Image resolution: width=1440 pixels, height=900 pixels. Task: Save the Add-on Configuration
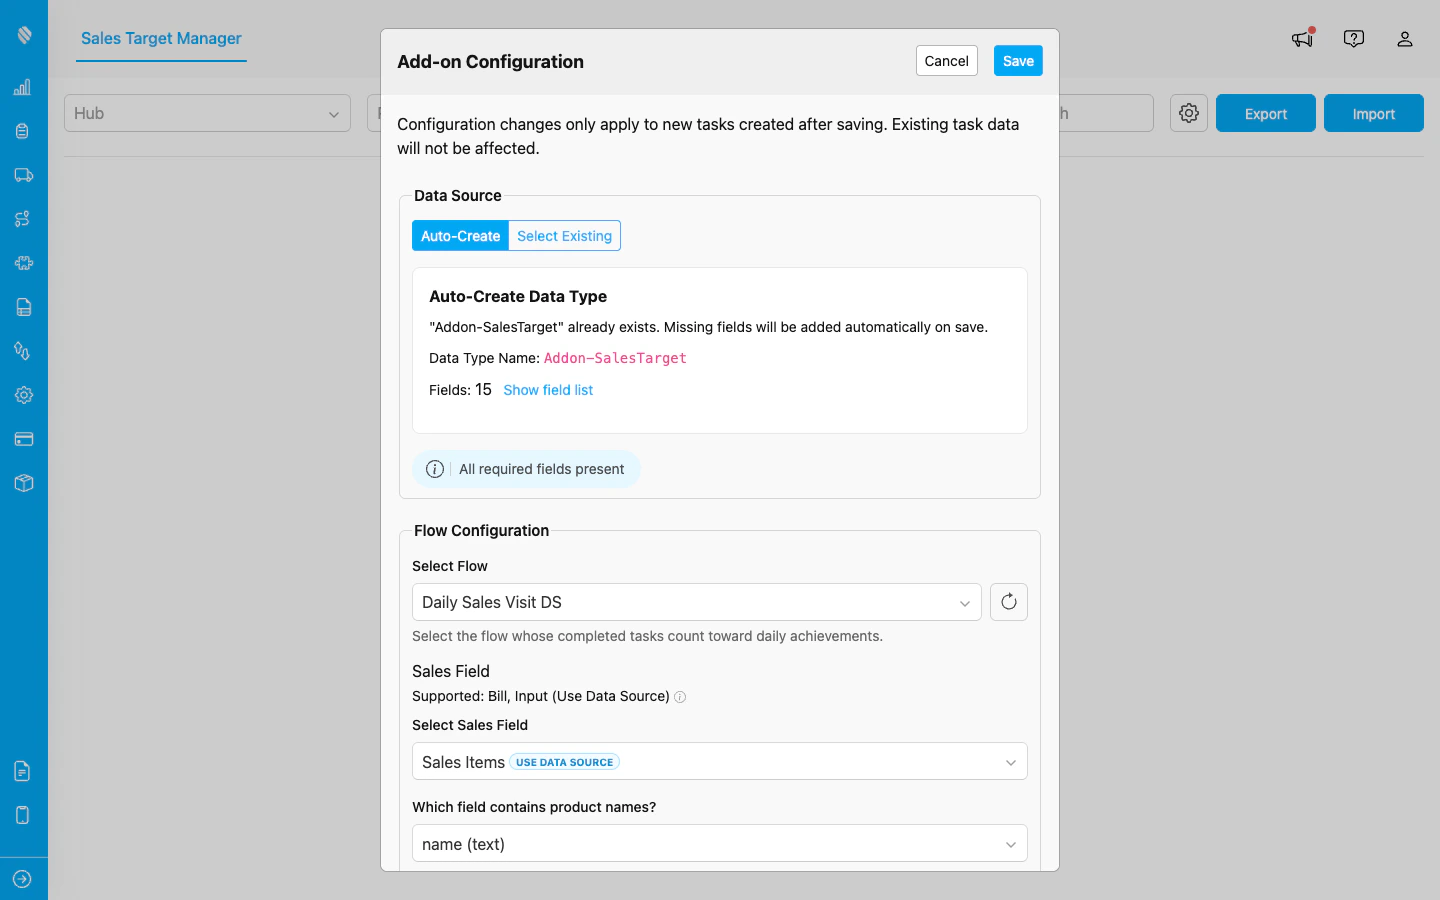1017,61
